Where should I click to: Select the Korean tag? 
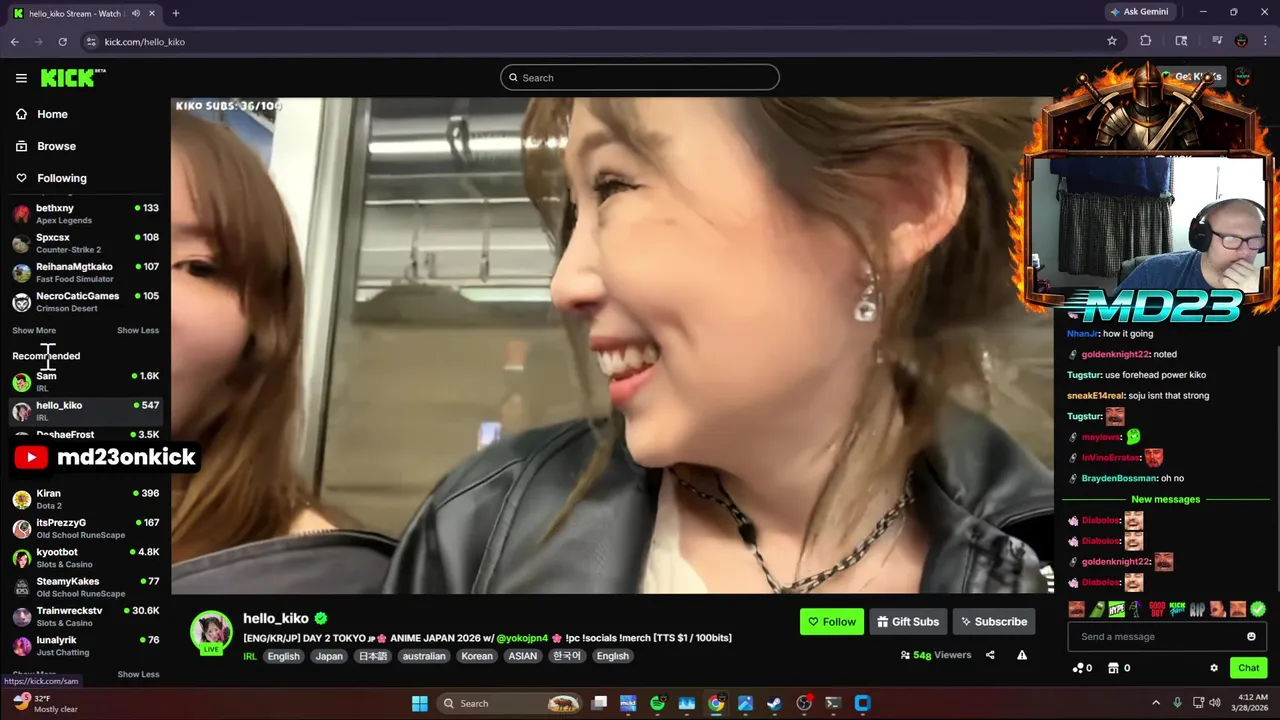pos(477,656)
